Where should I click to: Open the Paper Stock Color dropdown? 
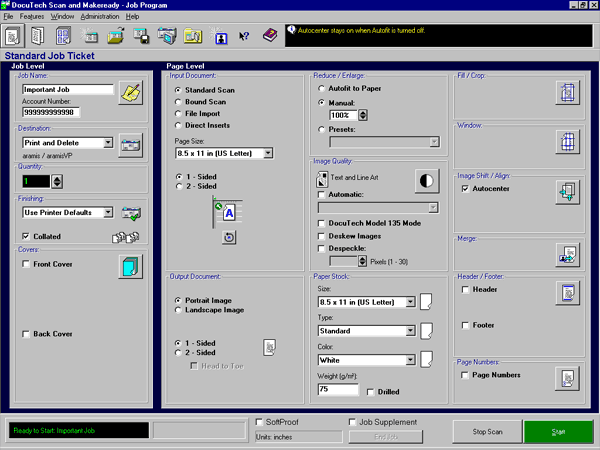(x=410, y=360)
